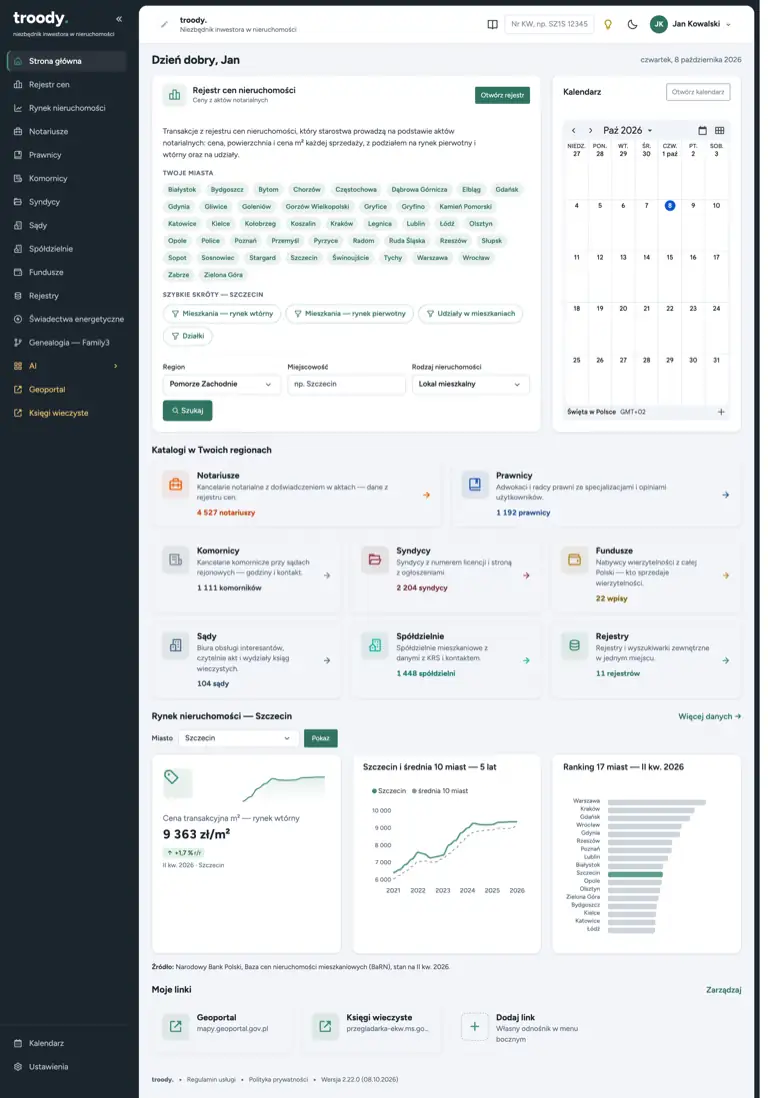The height and width of the screenshot is (1098, 768).
Task: Click the Otwórz rejestr button
Action: tap(502, 95)
